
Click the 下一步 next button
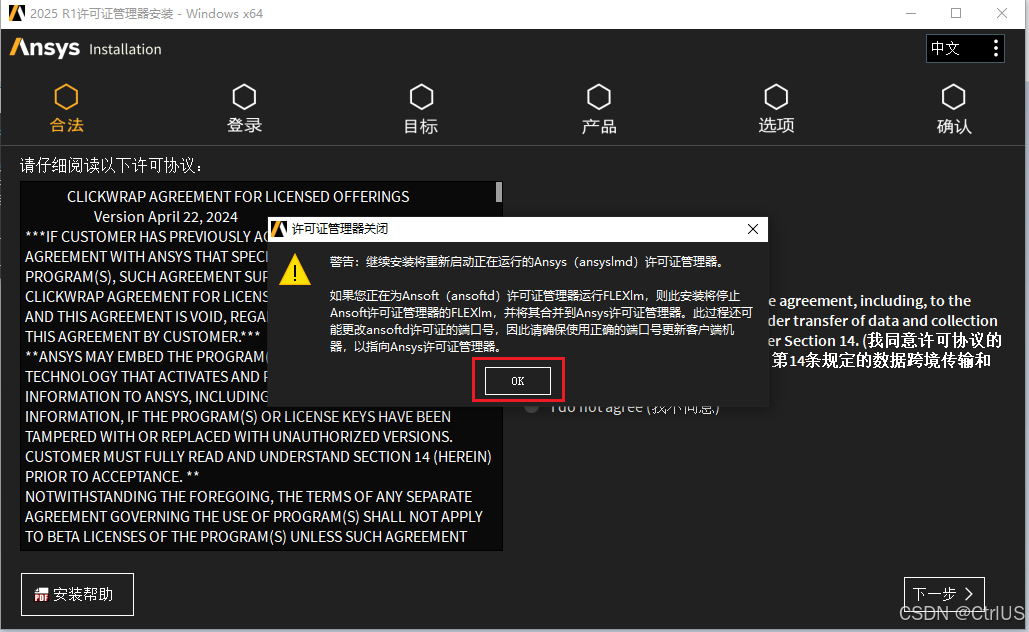(x=944, y=594)
